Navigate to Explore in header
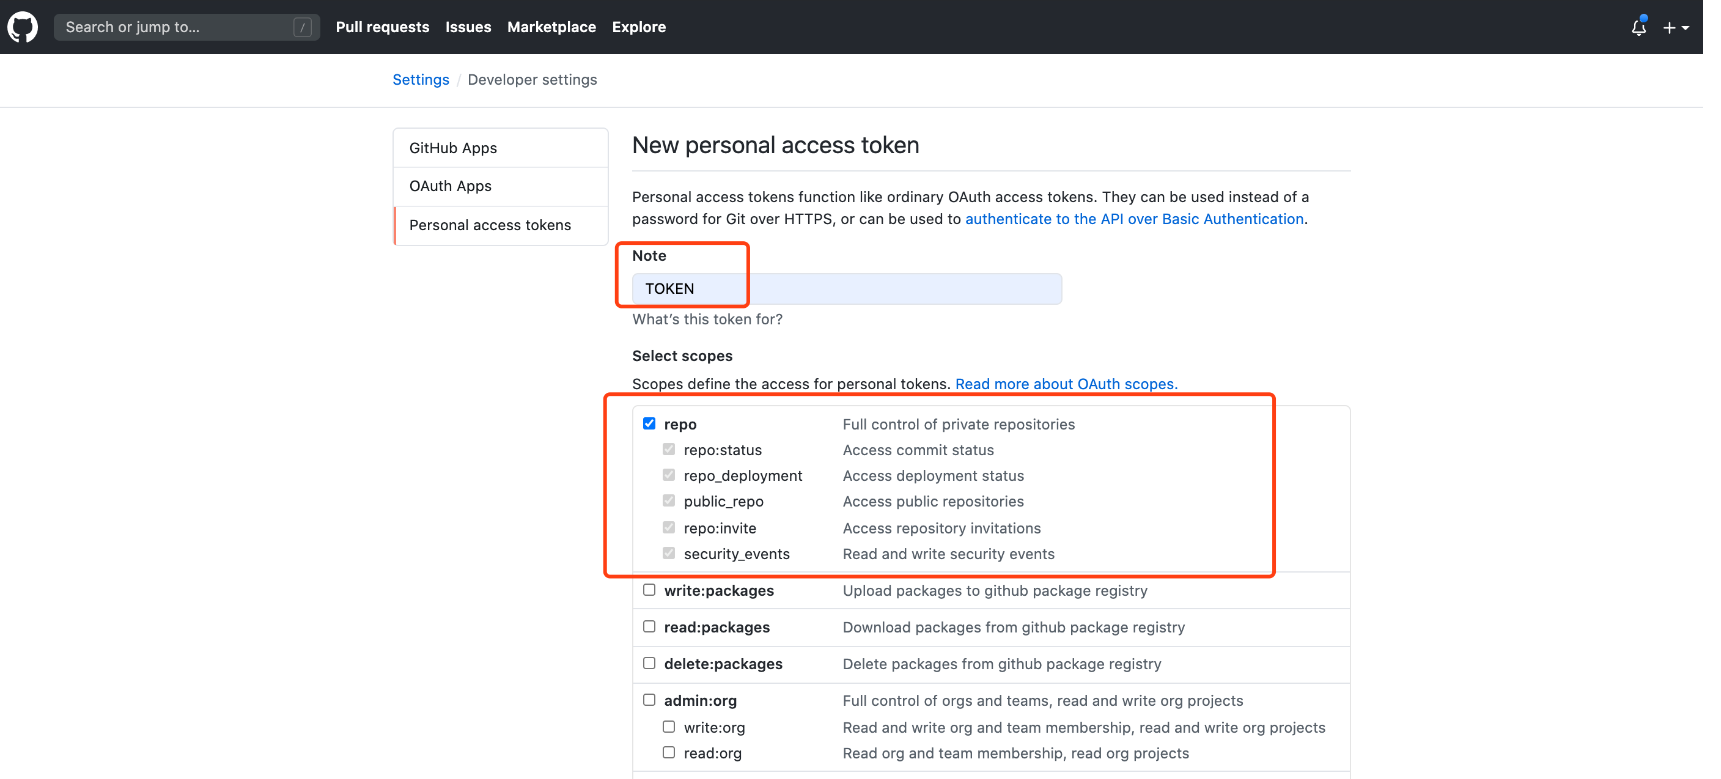The height and width of the screenshot is (779, 1721). click(x=638, y=27)
